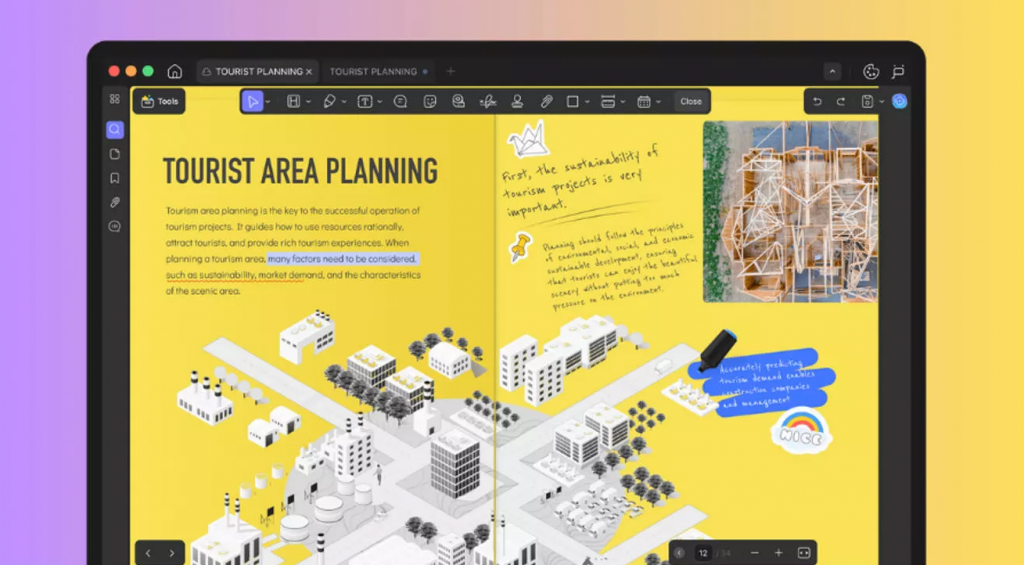1024x565 pixels.
Task: Expand the header footer dropdown arrow
Action: point(622,102)
